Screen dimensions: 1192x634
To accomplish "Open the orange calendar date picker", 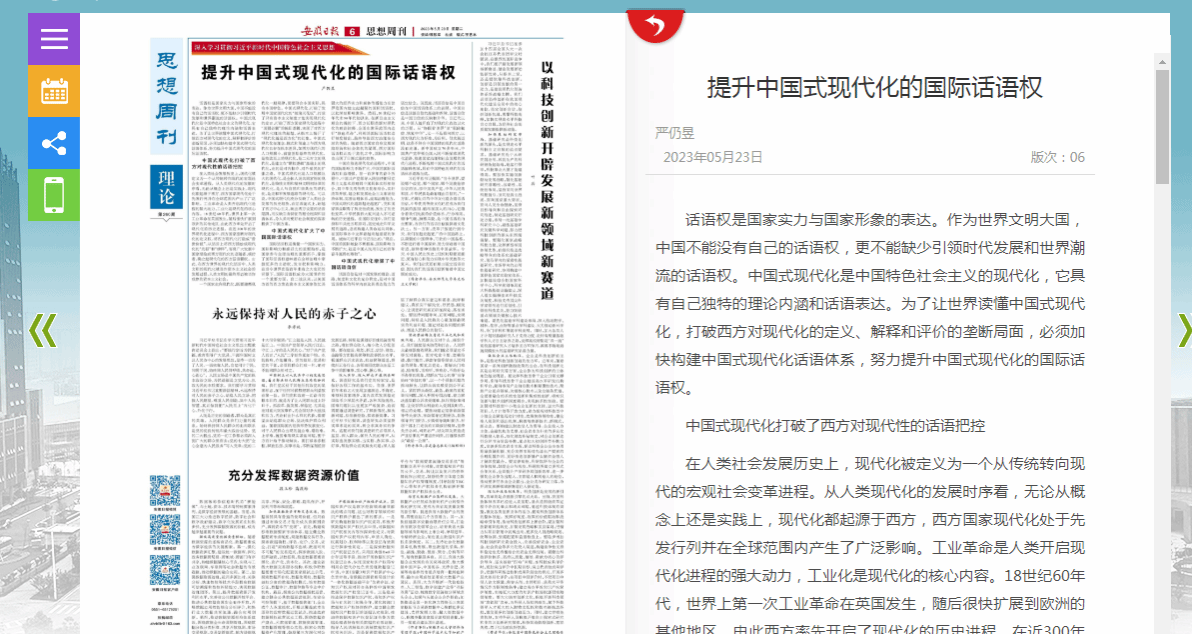I will click(54, 91).
